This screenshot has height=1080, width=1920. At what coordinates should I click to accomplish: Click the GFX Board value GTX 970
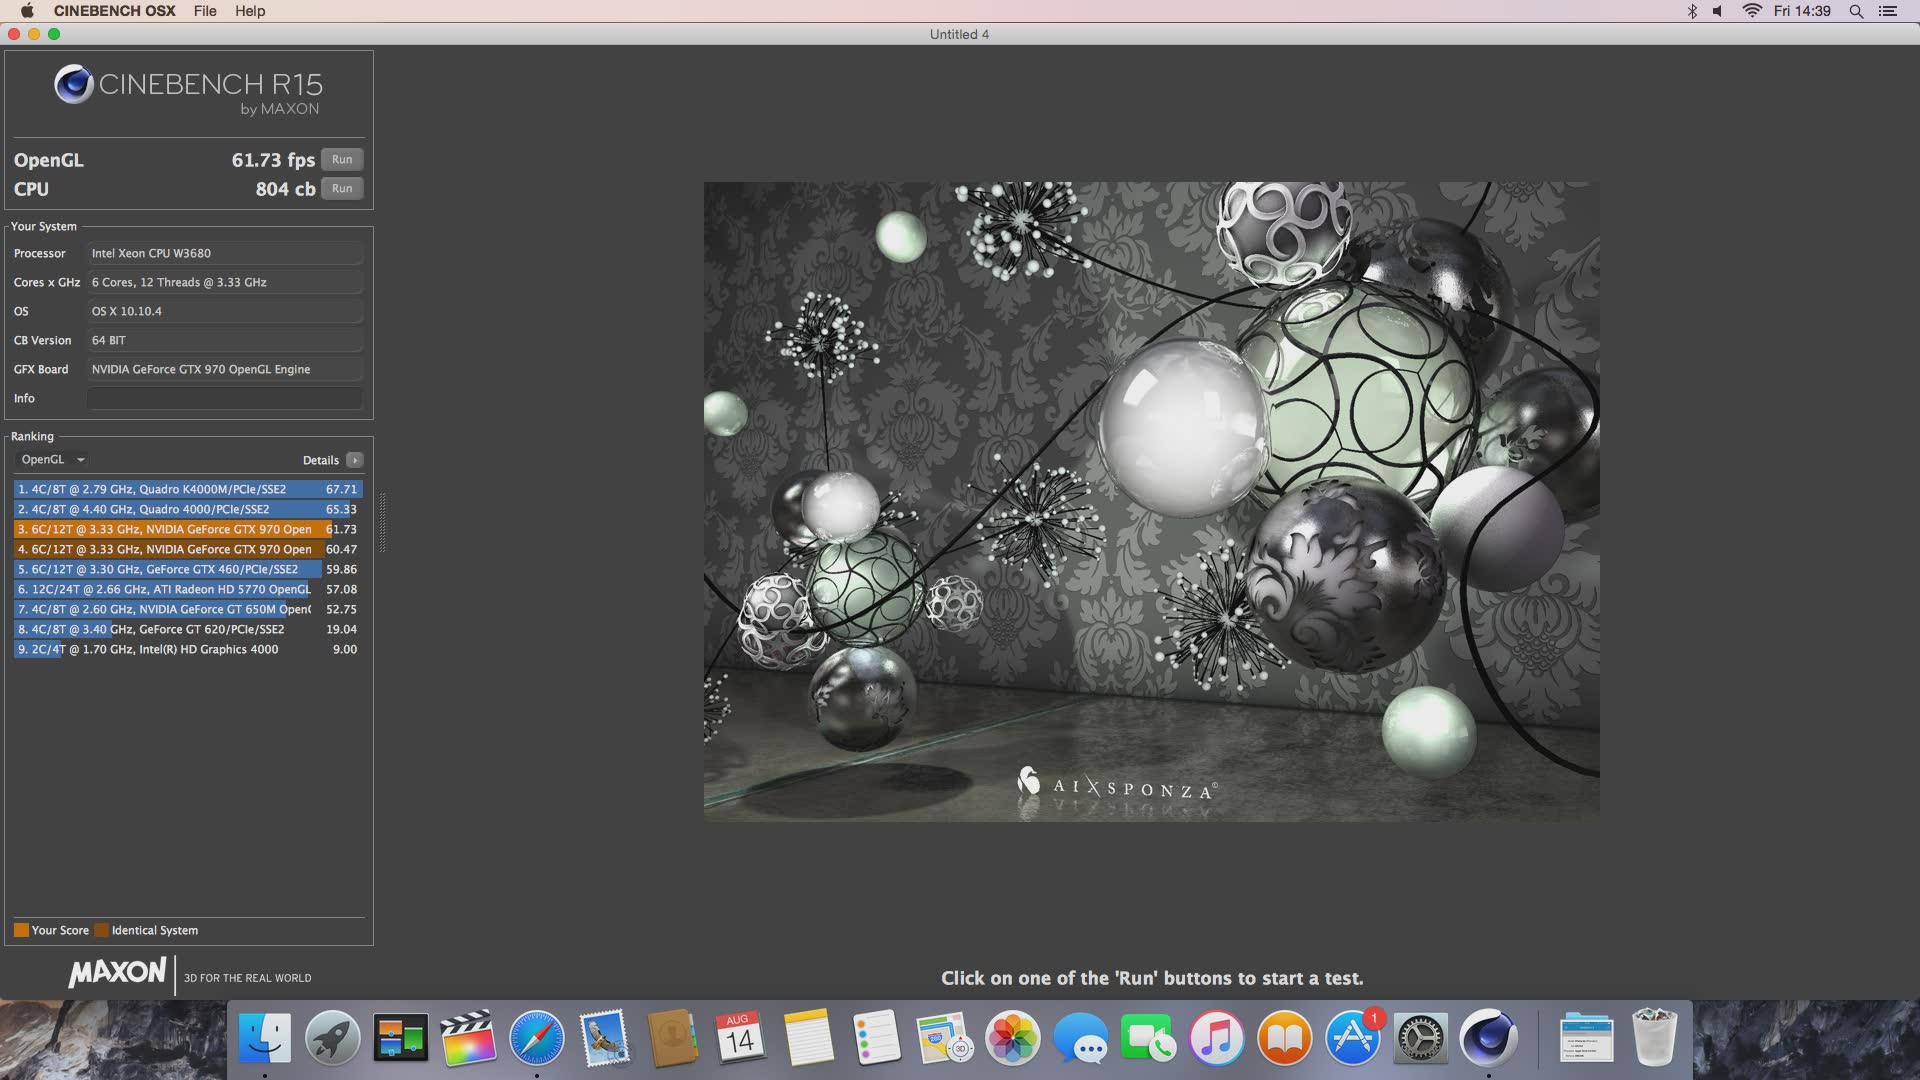click(225, 369)
